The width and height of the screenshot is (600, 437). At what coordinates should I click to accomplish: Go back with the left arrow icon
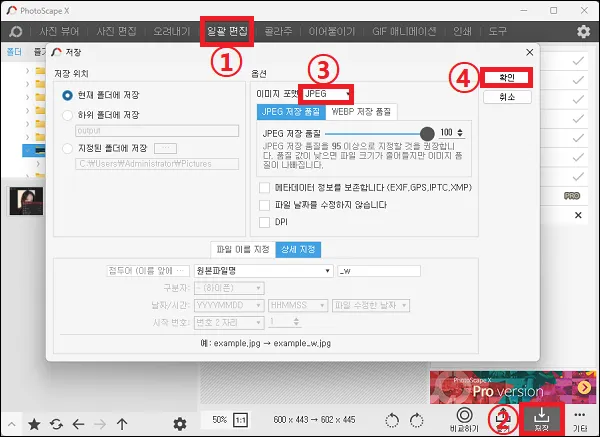point(78,424)
